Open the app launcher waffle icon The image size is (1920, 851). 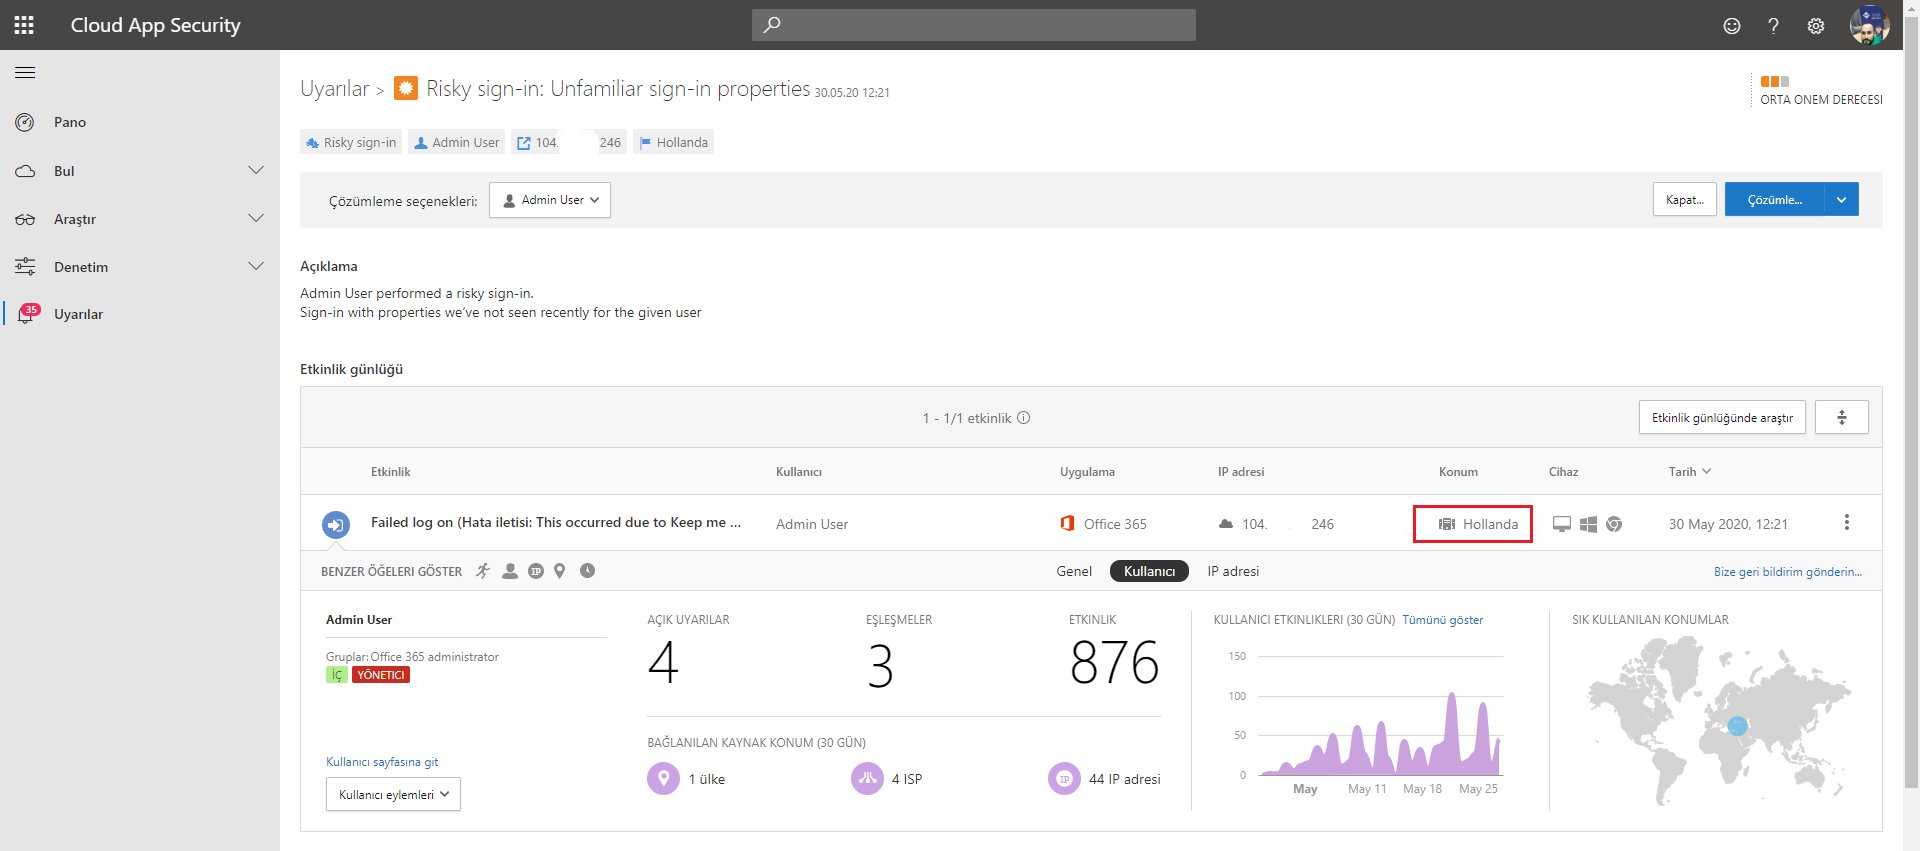tap(24, 25)
